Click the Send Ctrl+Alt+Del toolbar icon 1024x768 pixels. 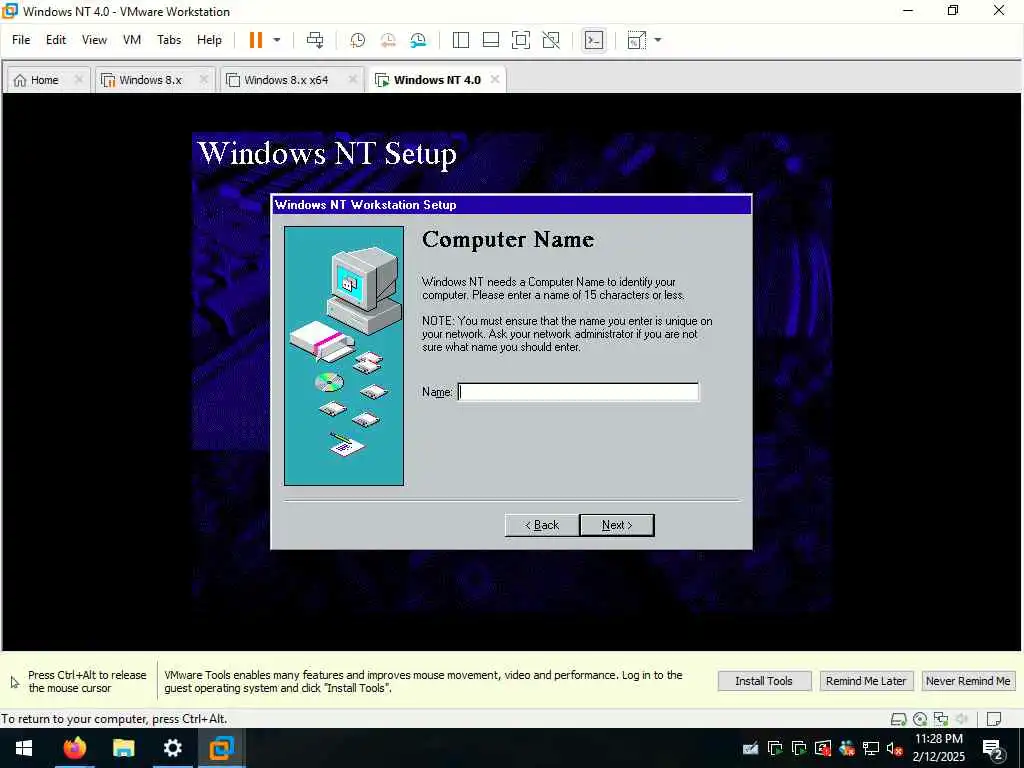point(315,40)
